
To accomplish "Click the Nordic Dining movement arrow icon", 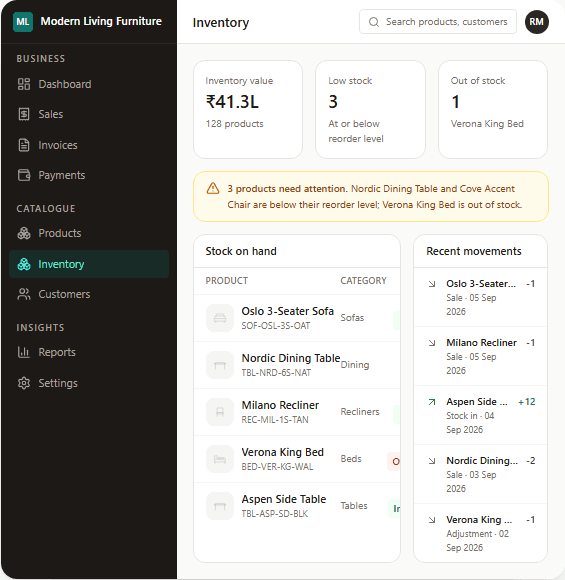I will [x=432, y=461].
